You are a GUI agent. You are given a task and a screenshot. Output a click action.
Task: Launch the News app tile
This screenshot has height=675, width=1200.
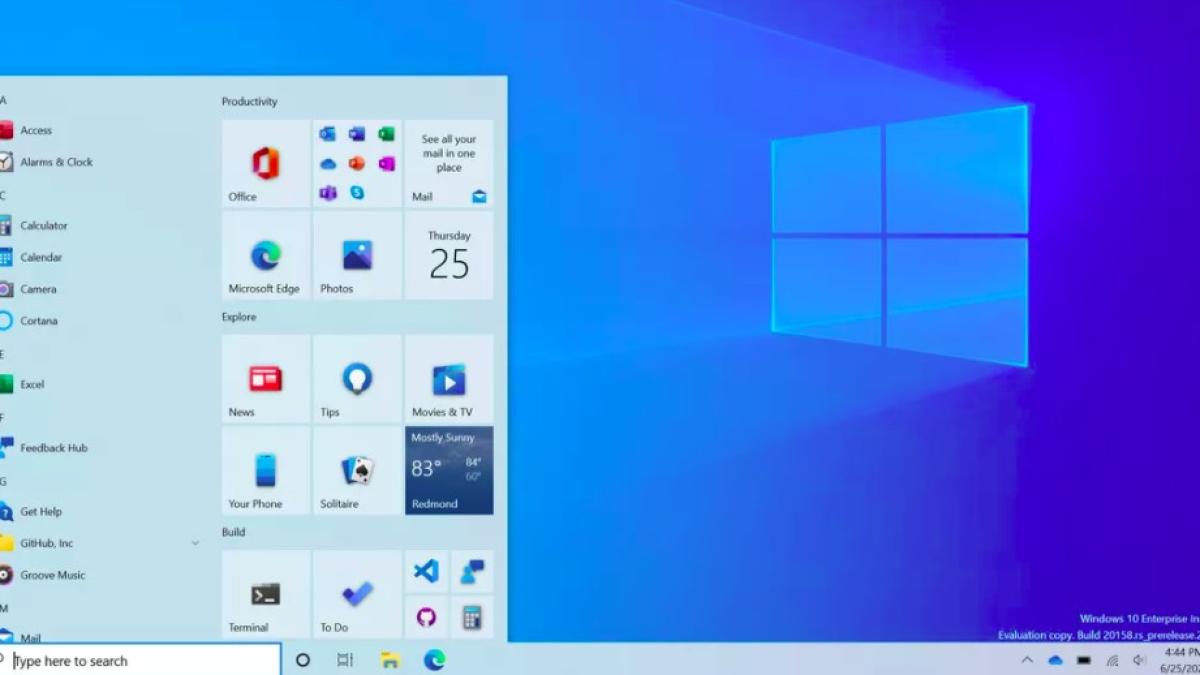(x=264, y=380)
